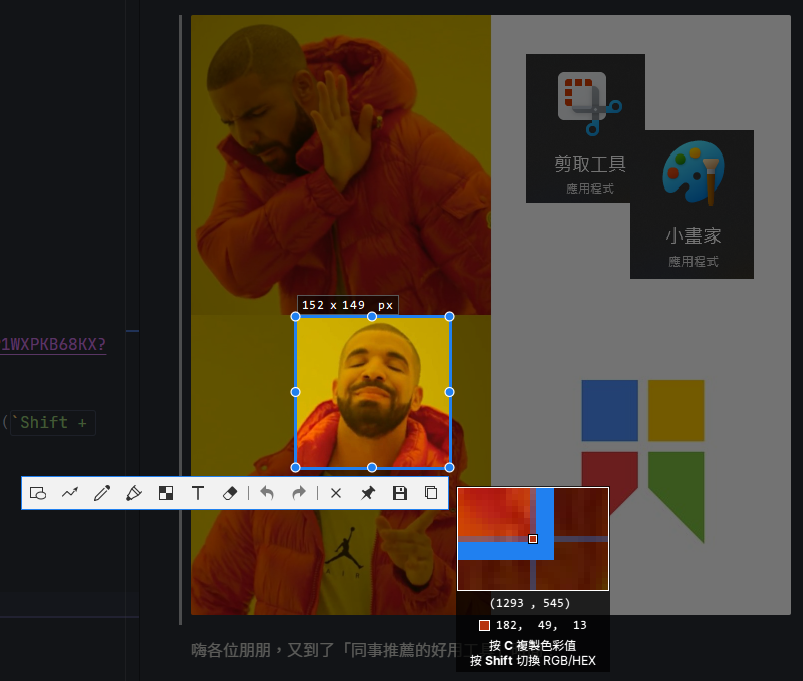The width and height of the screenshot is (803, 681).
Task: Click the 按 C 複製色彩值 hint
Action: (533, 645)
